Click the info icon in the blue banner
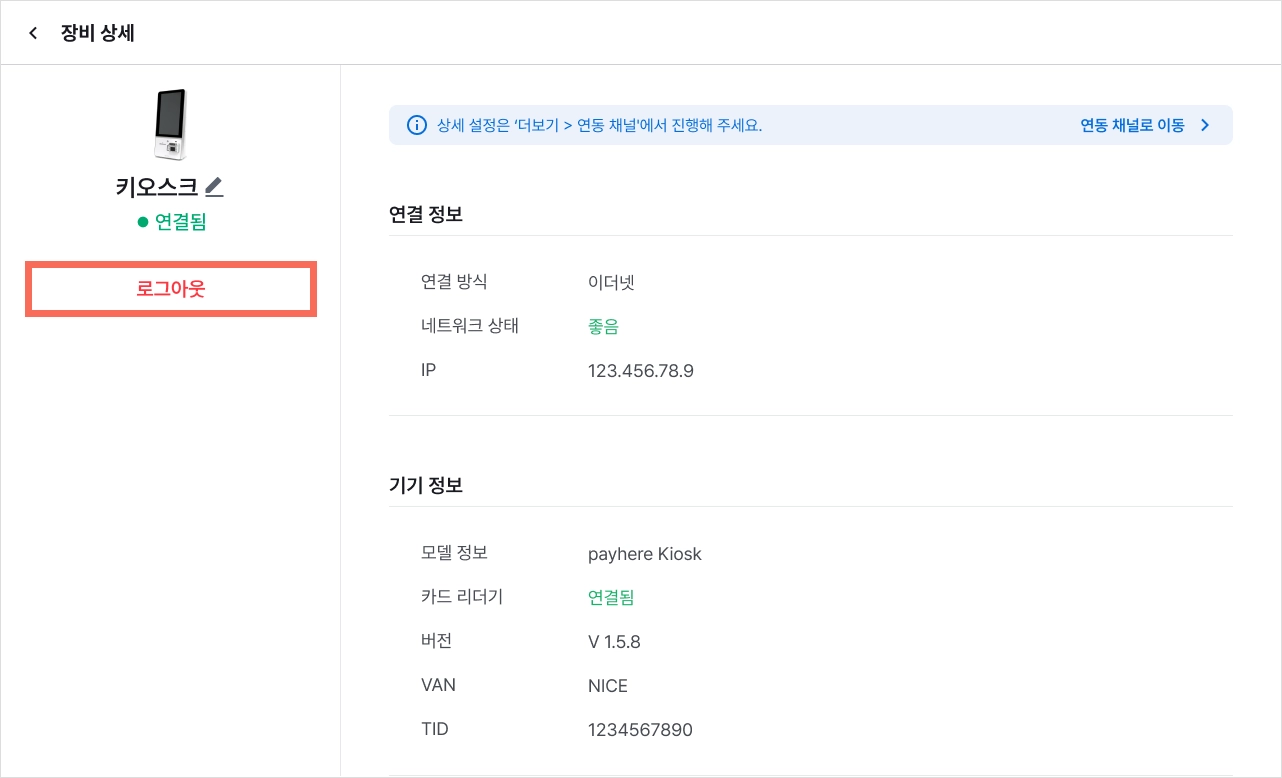1282x778 pixels. [x=416, y=125]
